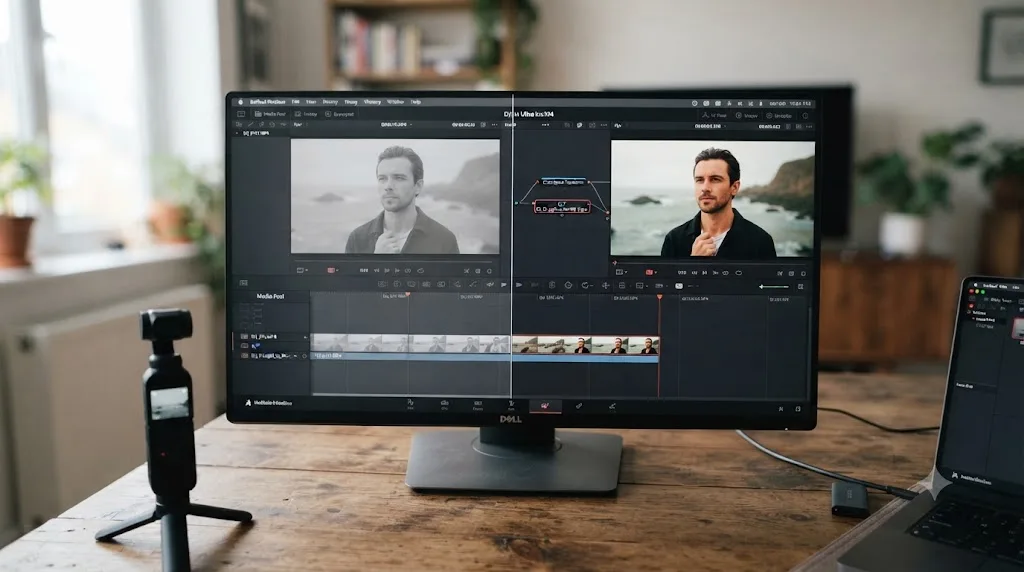Toggle the first video track header icon
Image resolution: width=1024 pixels, height=572 pixels.
click(x=244, y=336)
